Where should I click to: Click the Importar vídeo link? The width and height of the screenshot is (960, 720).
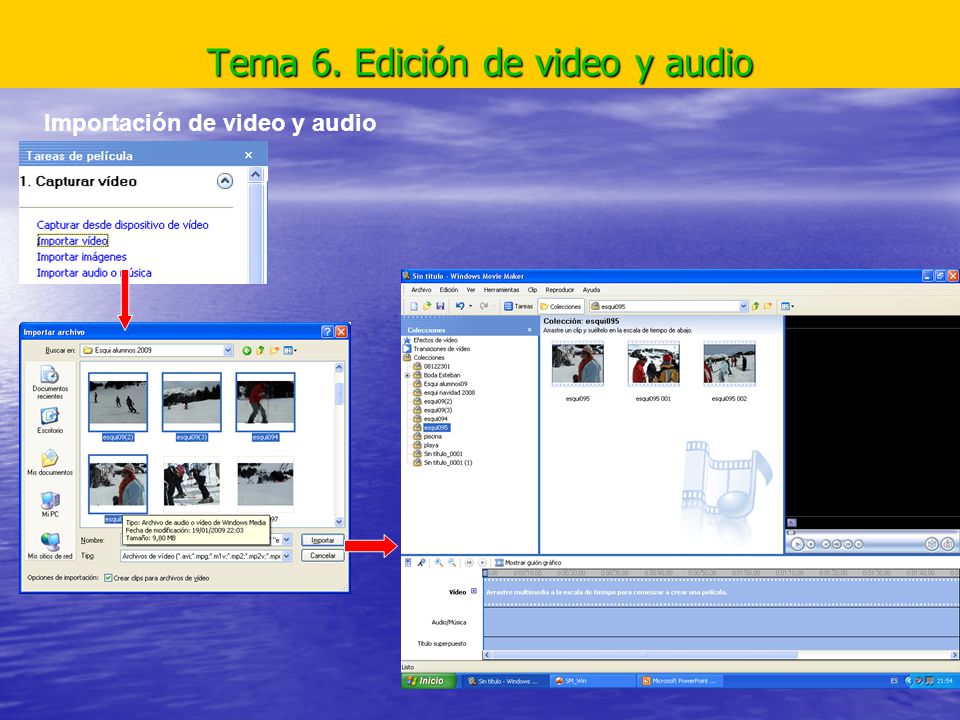72,241
